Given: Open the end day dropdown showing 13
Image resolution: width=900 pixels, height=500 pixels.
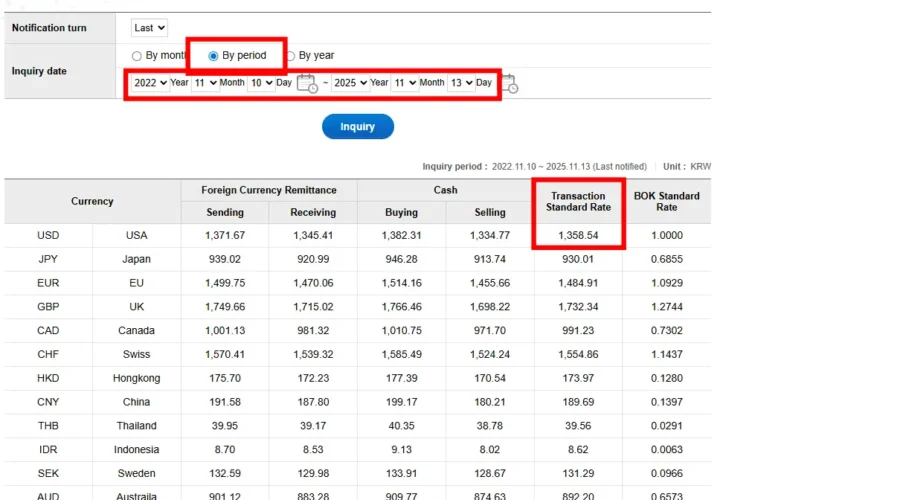Looking at the screenshot, I should 461,83.
